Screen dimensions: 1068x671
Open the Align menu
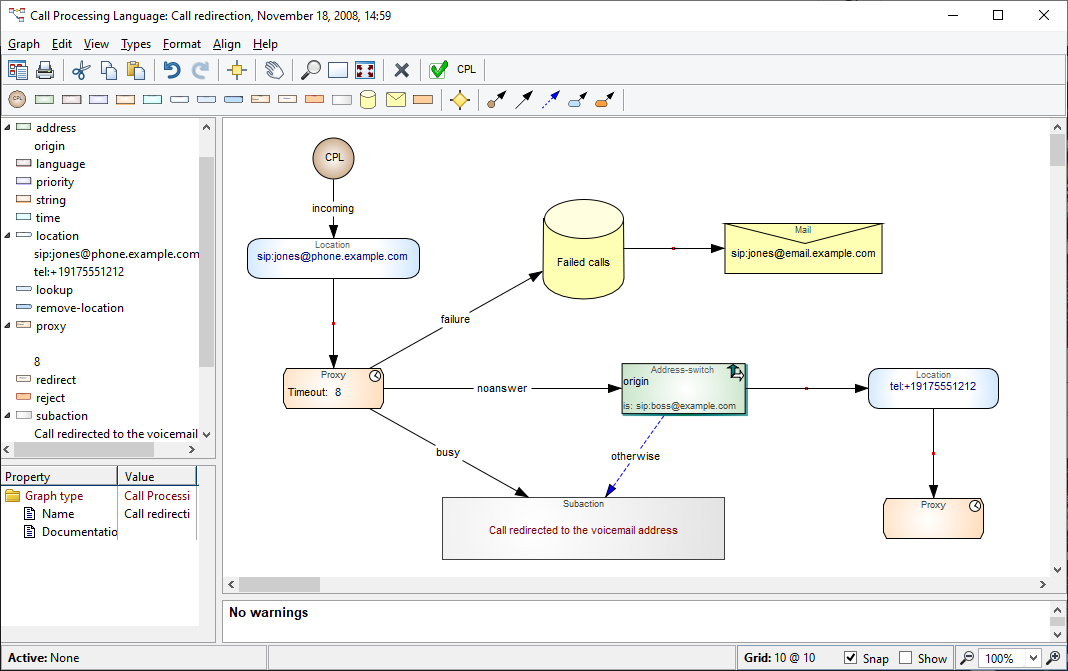click(227, 44)
